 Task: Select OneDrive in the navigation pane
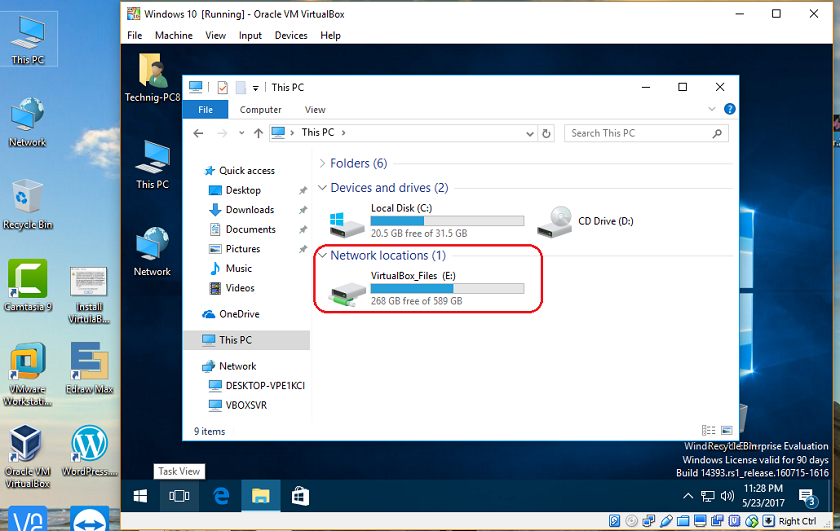(239, 314)
